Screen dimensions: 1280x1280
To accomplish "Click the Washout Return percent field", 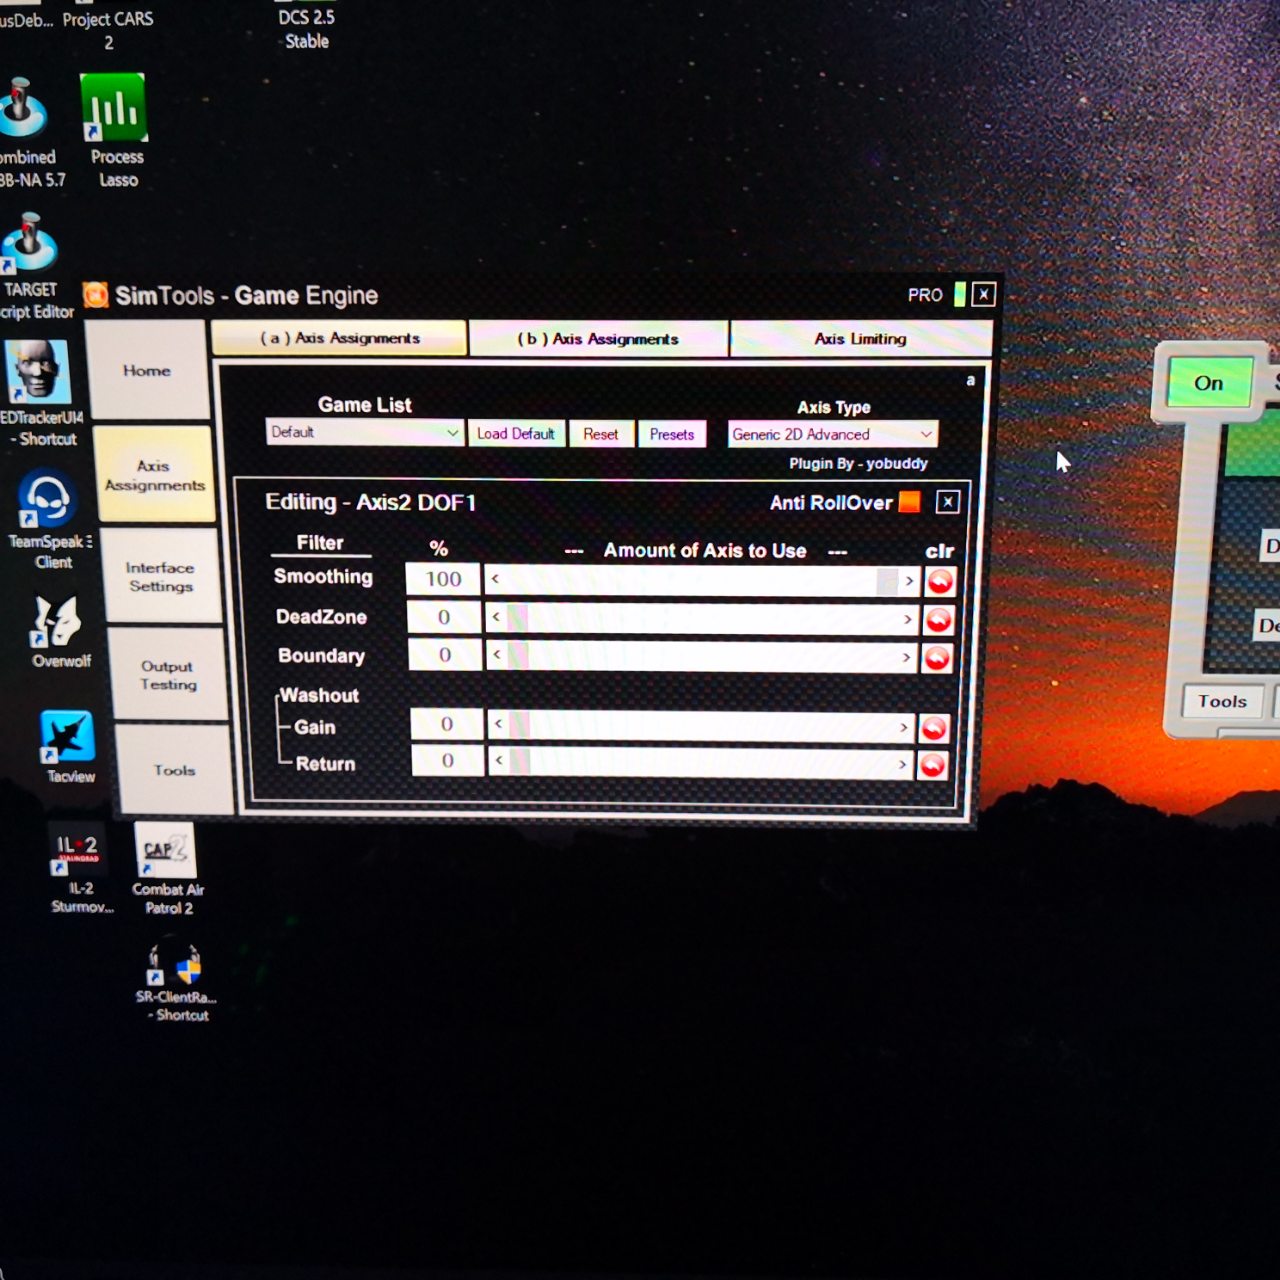I will (448, 761).
